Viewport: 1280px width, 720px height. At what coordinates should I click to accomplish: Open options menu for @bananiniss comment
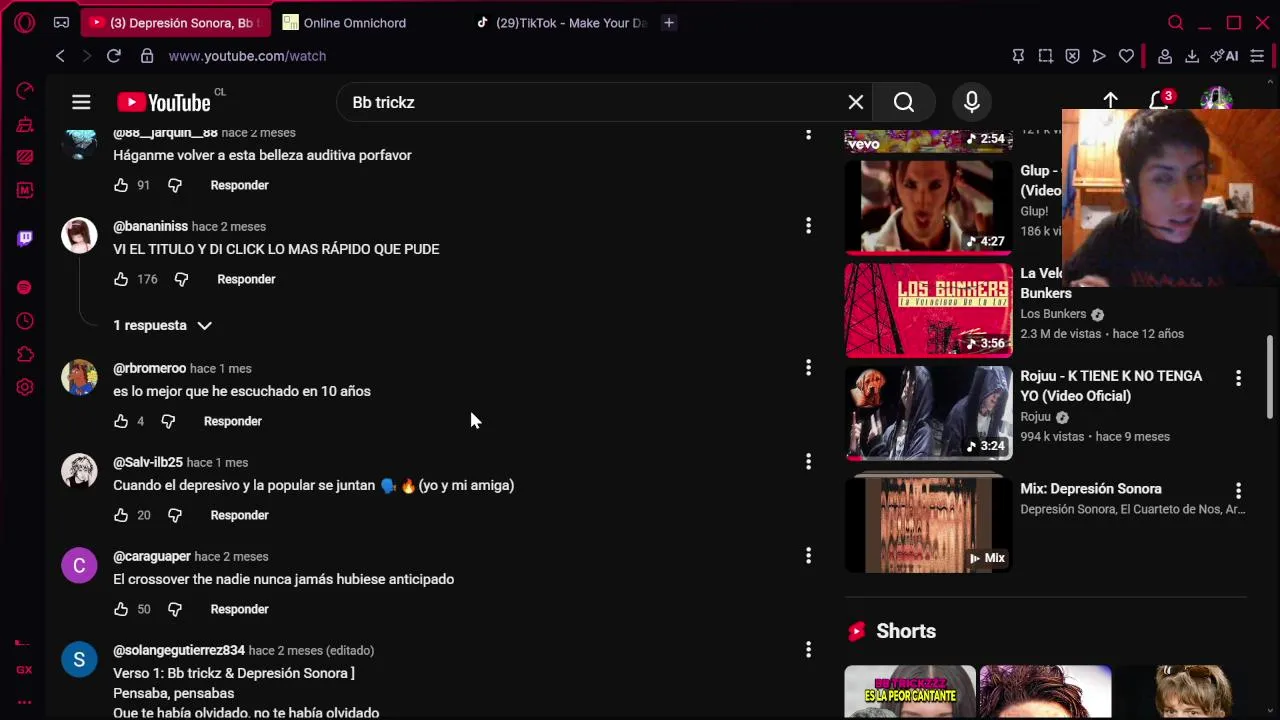tap(808, 226)
